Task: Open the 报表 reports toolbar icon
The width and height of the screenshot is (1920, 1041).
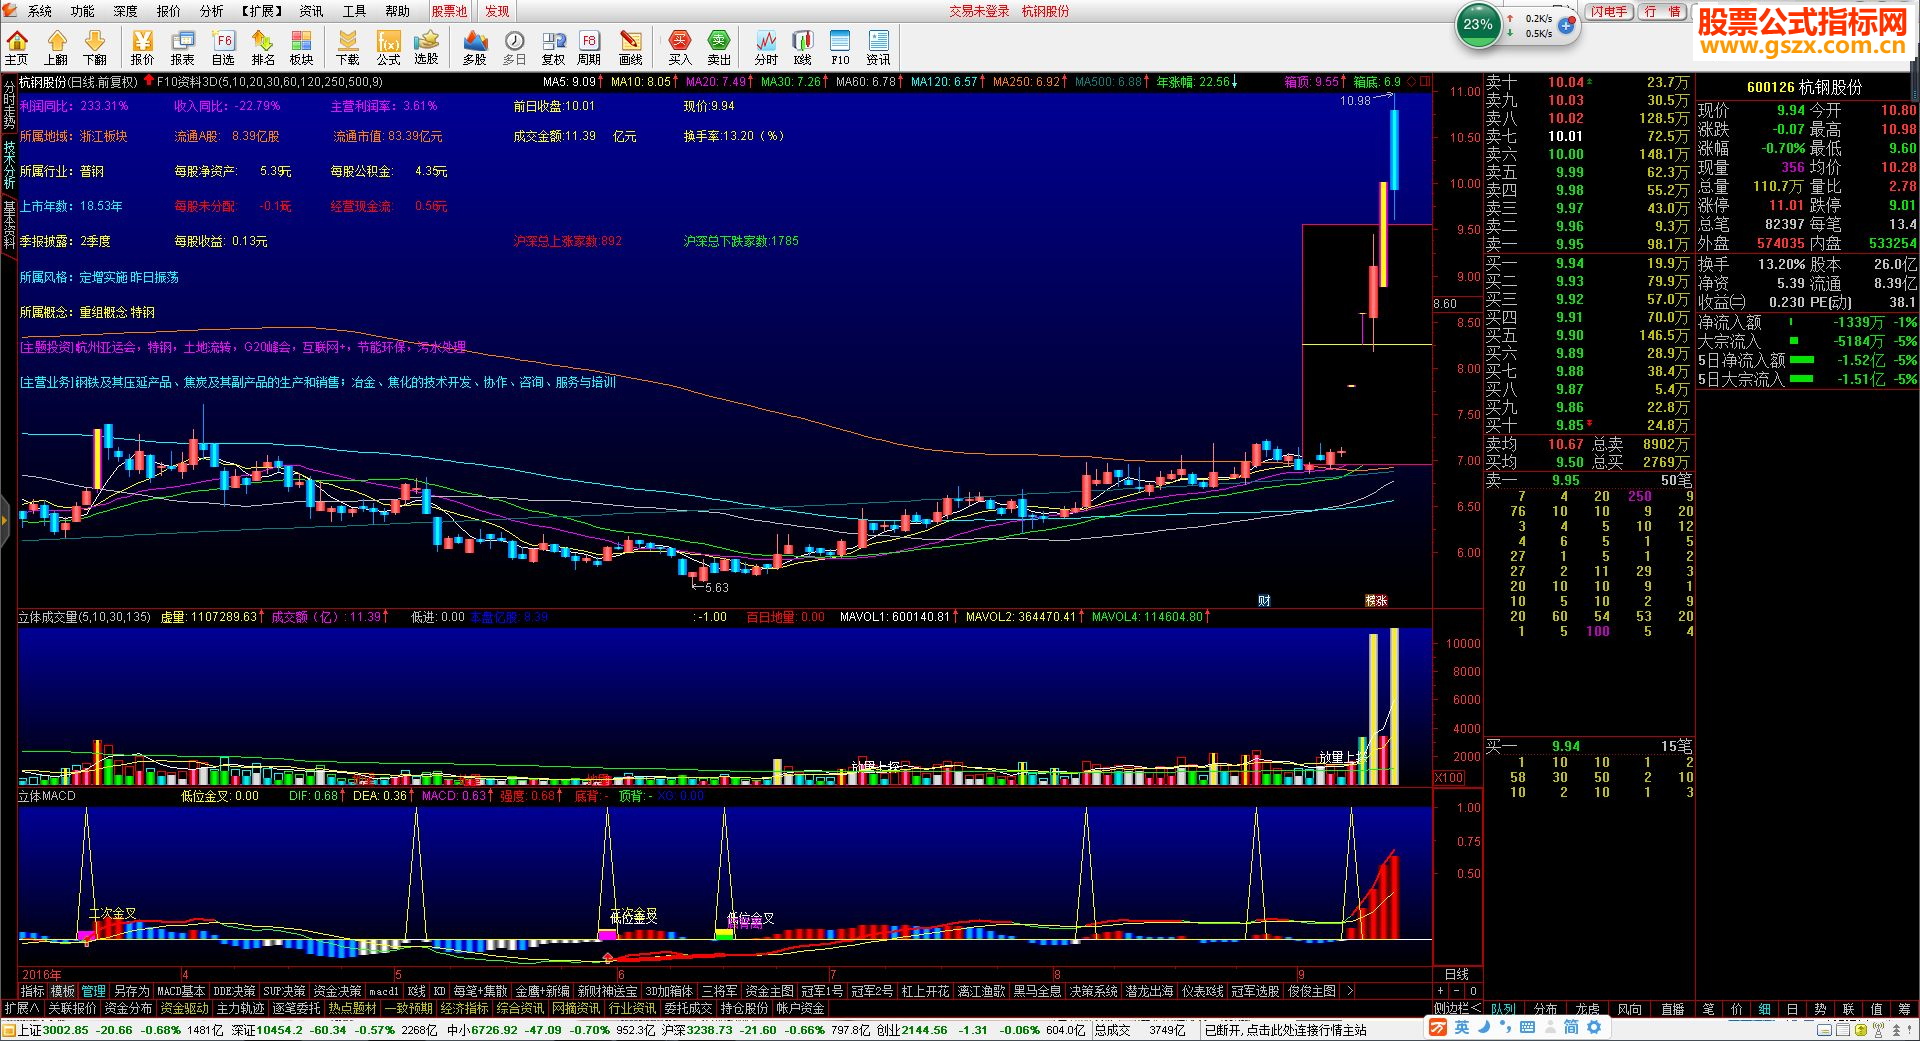Action: (x=183, y=47)
